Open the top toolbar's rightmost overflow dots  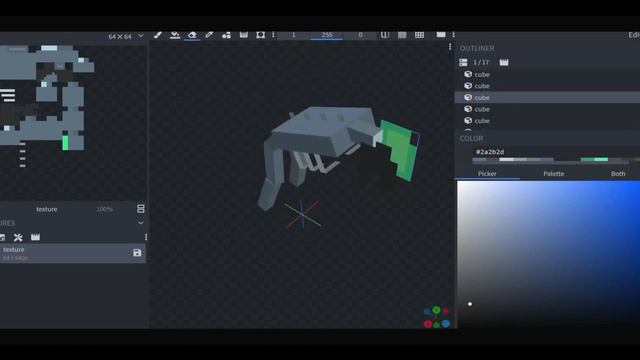[x=453, y=35]
